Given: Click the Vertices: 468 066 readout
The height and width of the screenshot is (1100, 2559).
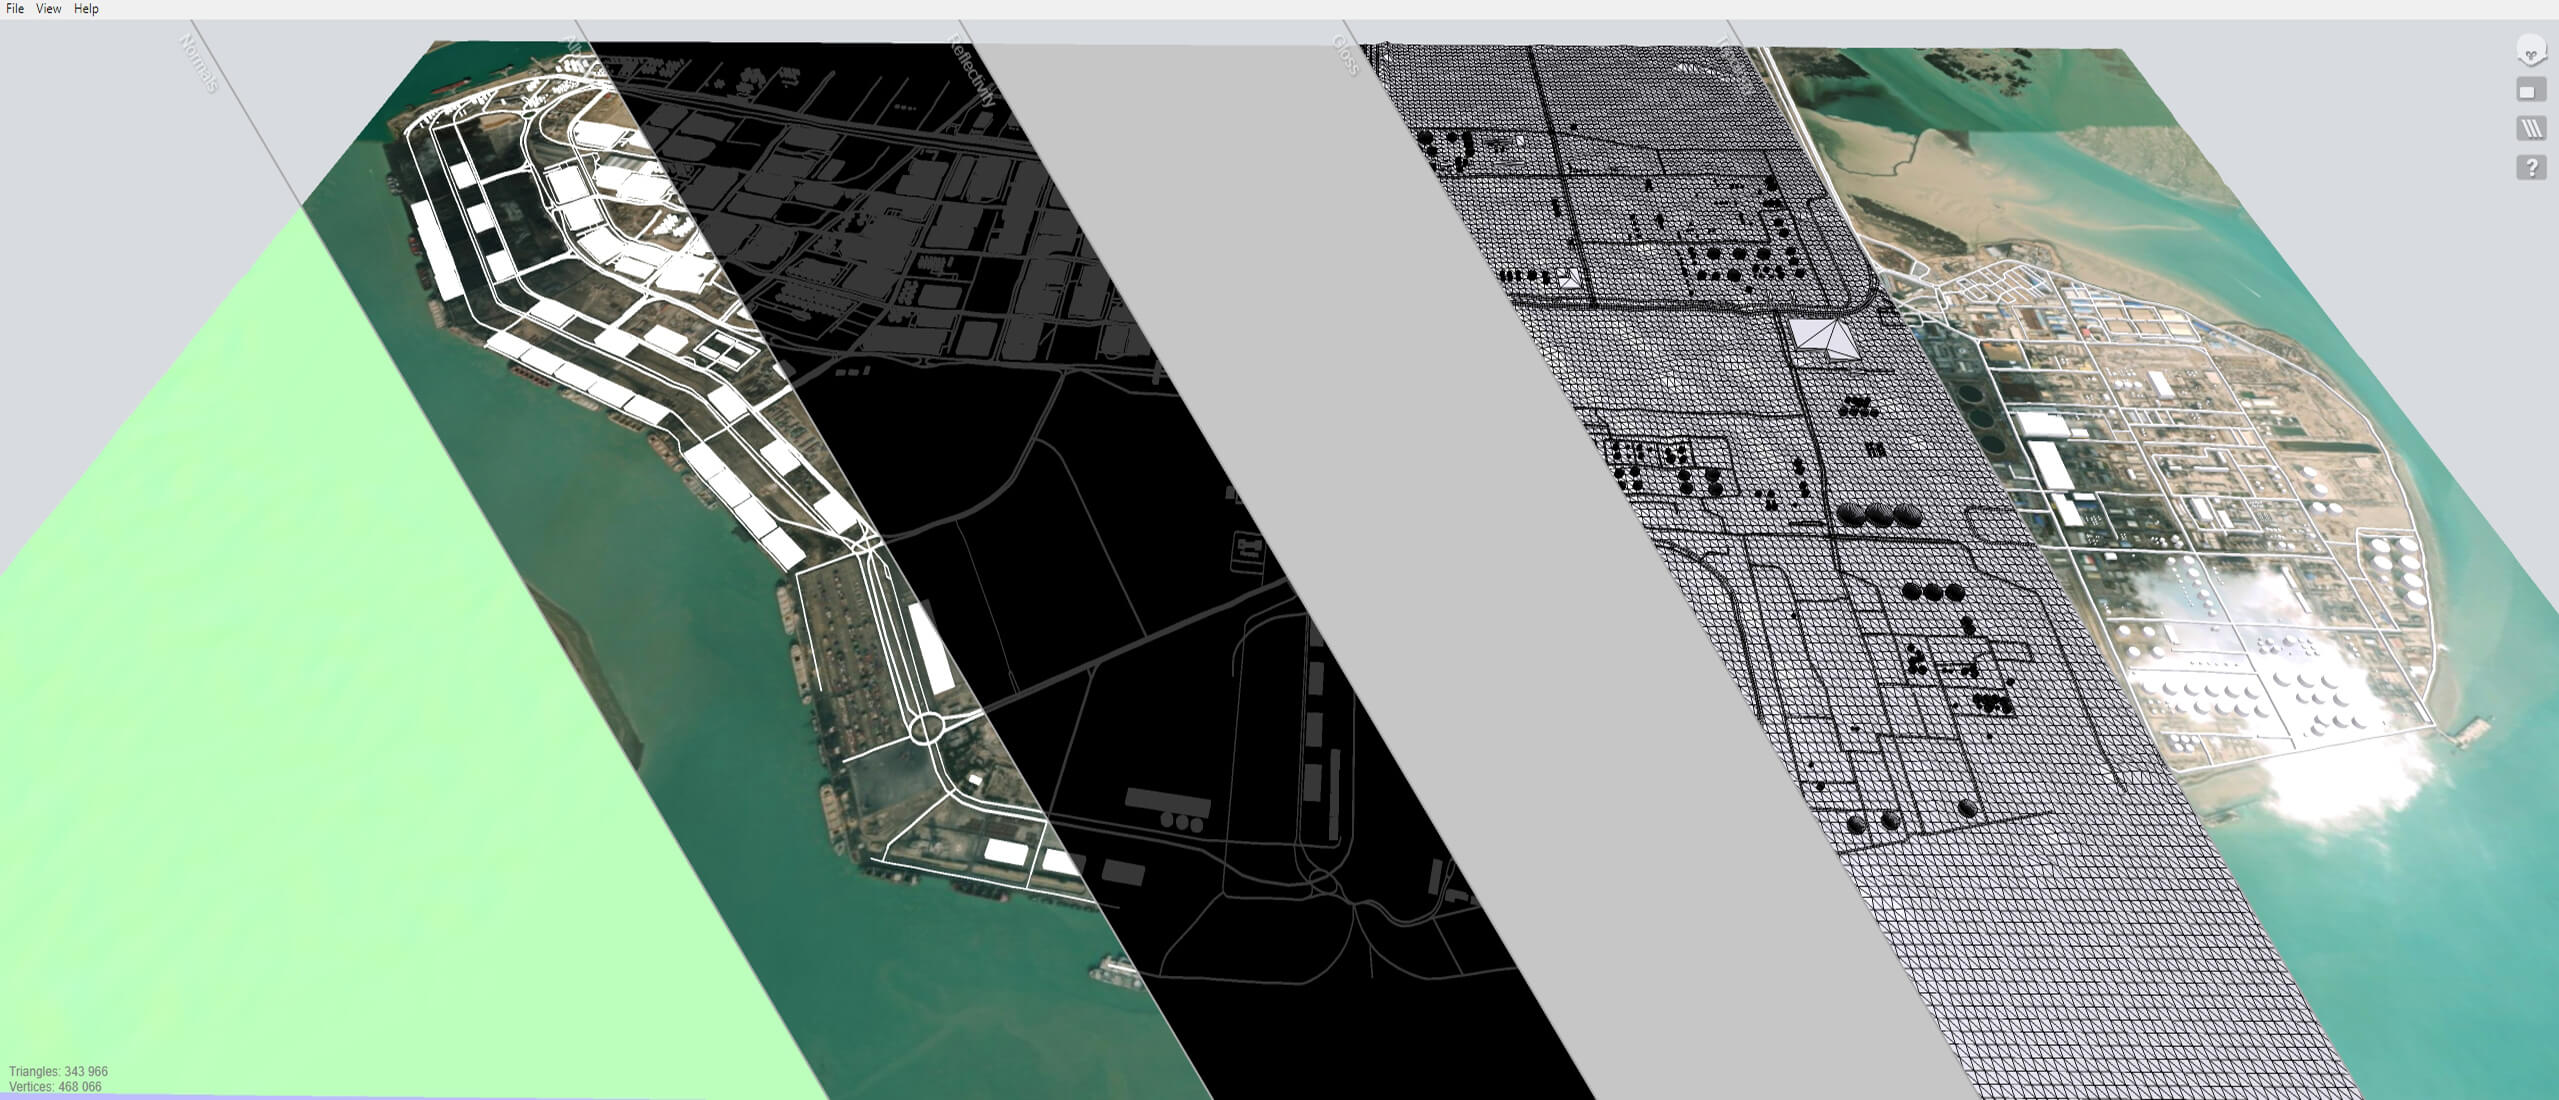Looking at the screenshot, I should [x=55, y=1087].
